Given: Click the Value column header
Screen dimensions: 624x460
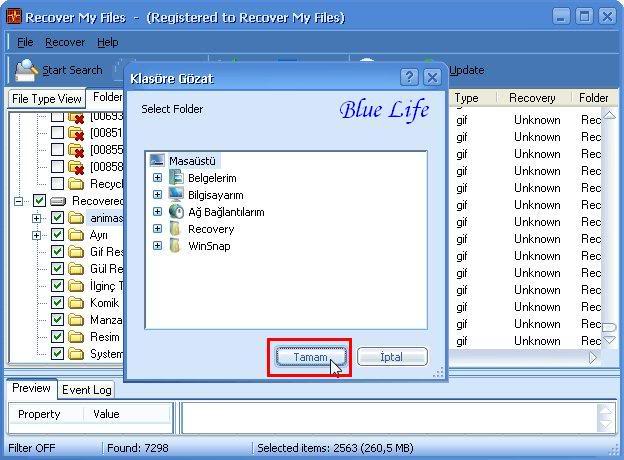Looking at the screenshot, I should [127, 414].
